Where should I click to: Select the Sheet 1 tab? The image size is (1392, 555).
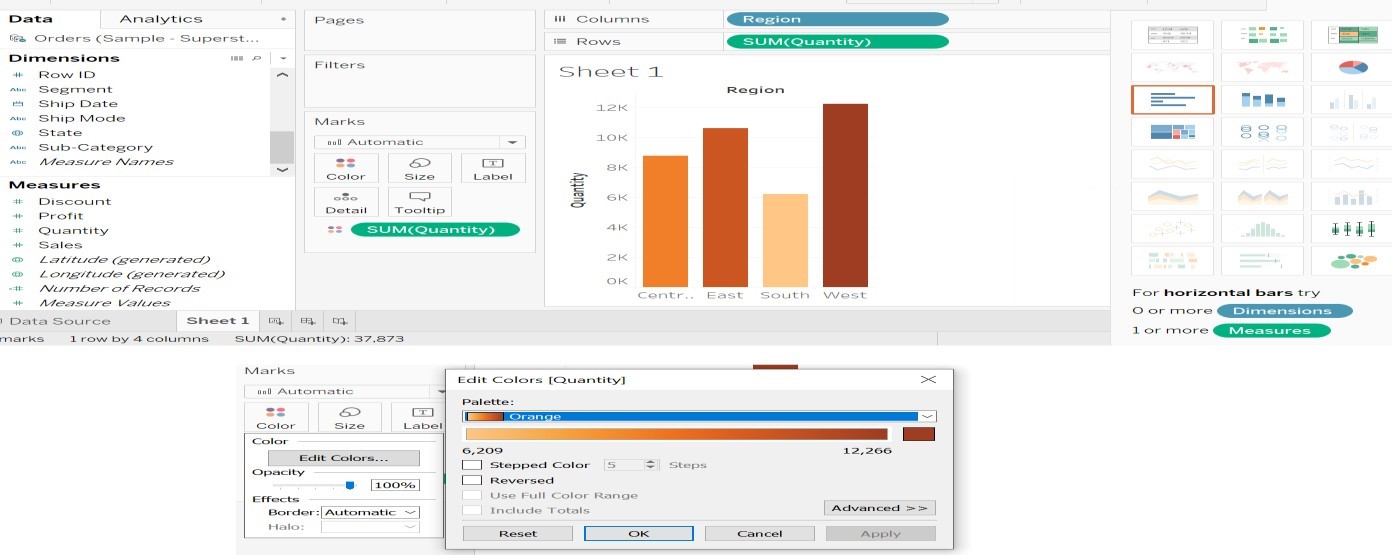point(218,321)
